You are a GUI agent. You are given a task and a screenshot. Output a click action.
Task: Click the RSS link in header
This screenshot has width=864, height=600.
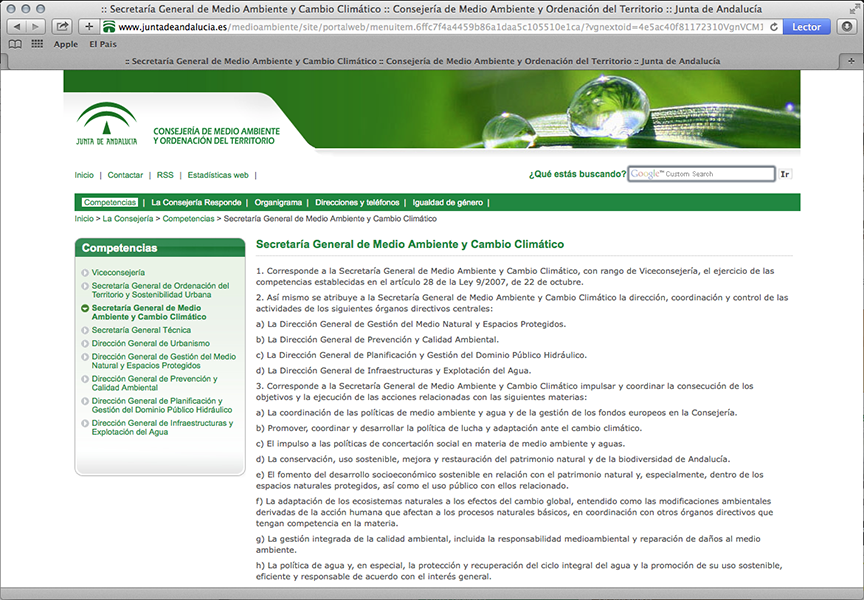pyautogui.click(x=165, y=175)
